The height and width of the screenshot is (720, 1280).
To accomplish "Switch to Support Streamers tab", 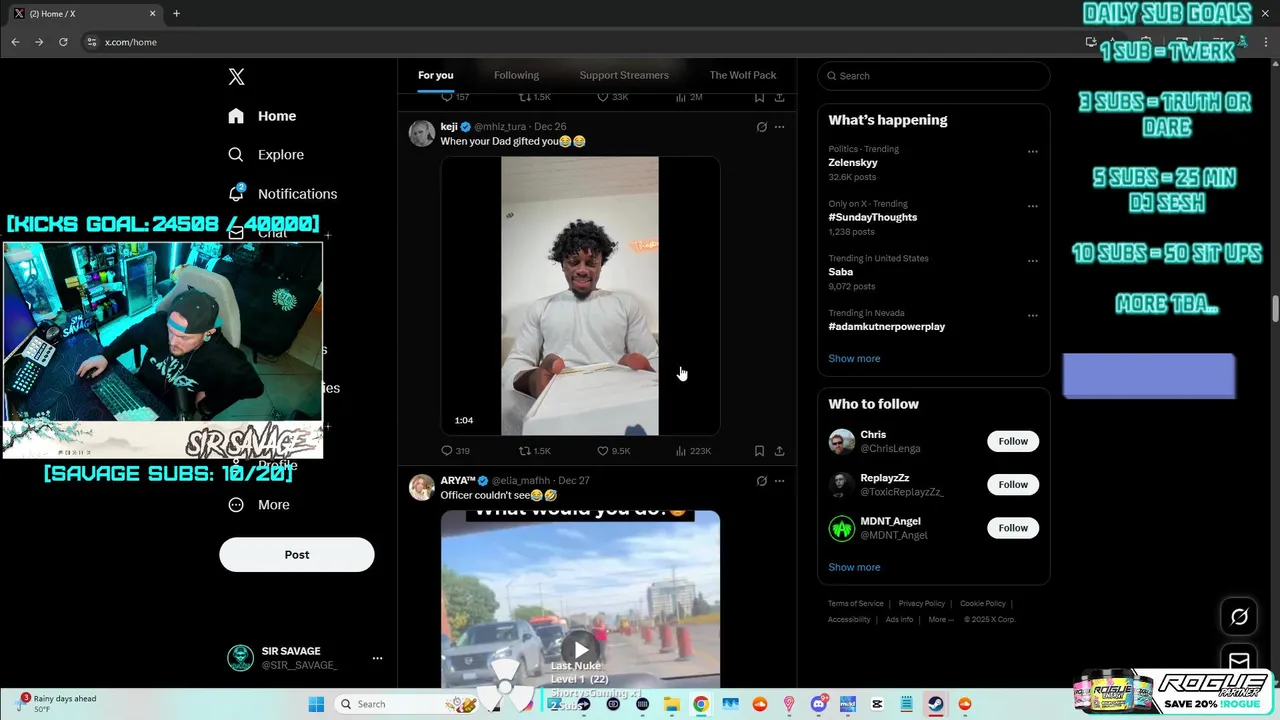I will [624, 75].
